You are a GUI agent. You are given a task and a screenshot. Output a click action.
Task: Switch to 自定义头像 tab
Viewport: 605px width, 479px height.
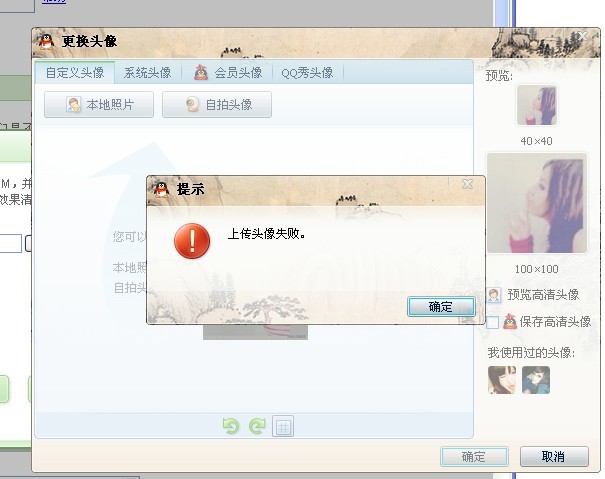(75, 73)
